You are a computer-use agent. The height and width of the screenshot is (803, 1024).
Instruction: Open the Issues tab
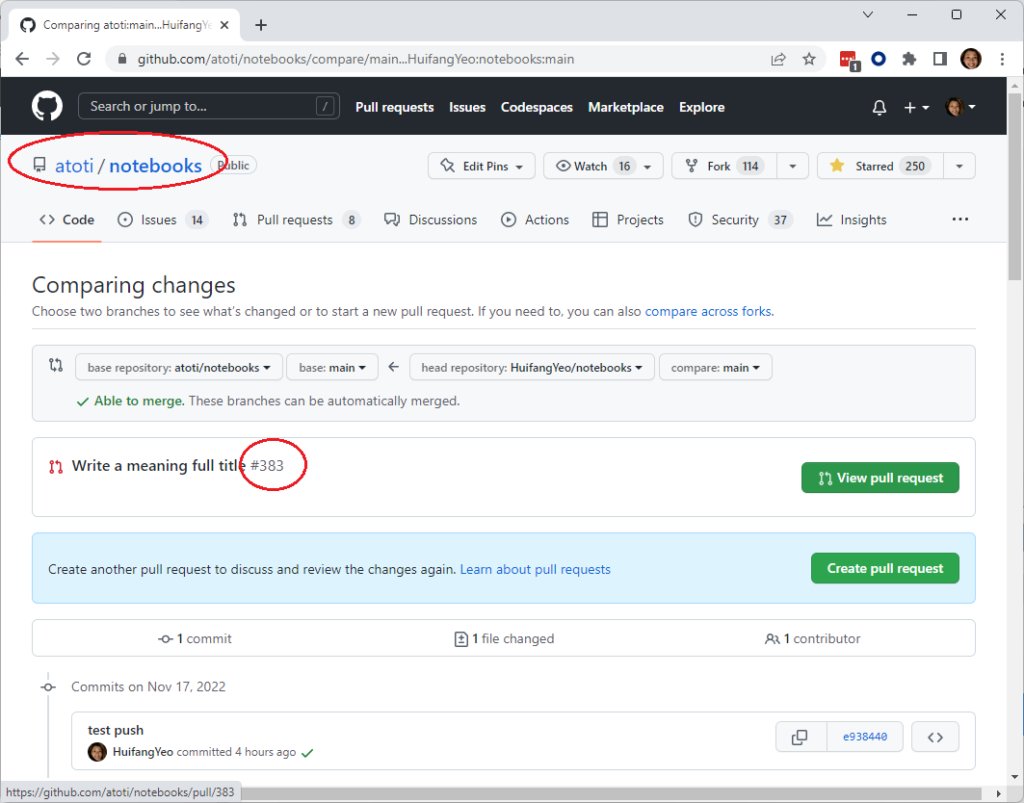pos(162,220)
